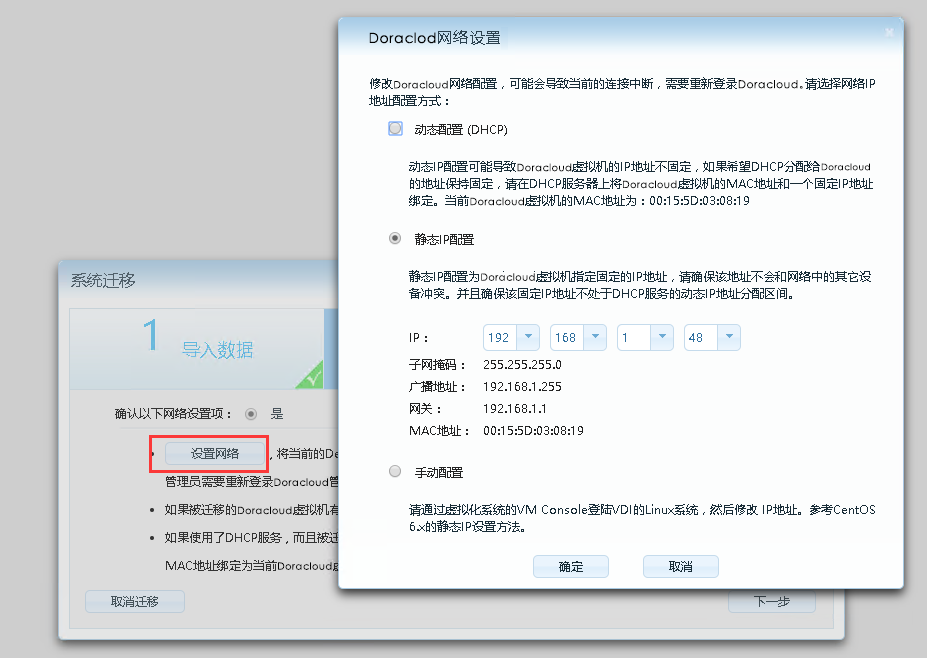Click the 设置网络 button in 系统迁移 window
Image resolution: width=927 pixels, height=658 pixels.
click(215, 453)
